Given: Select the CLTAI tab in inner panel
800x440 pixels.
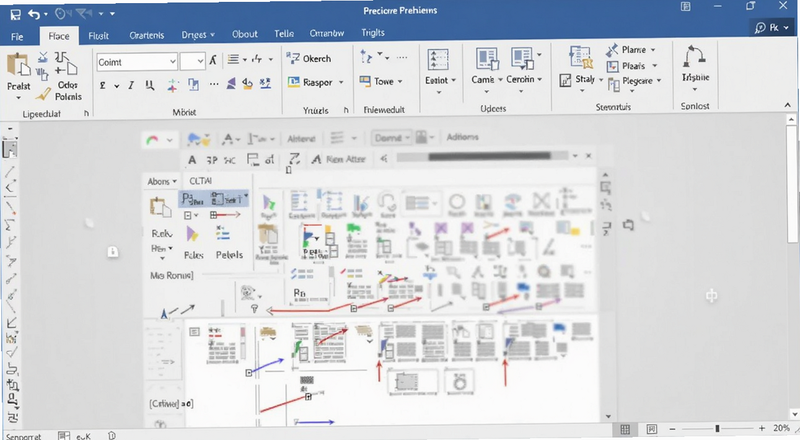Looking at the screenshot, I should (x=201, y=181).
